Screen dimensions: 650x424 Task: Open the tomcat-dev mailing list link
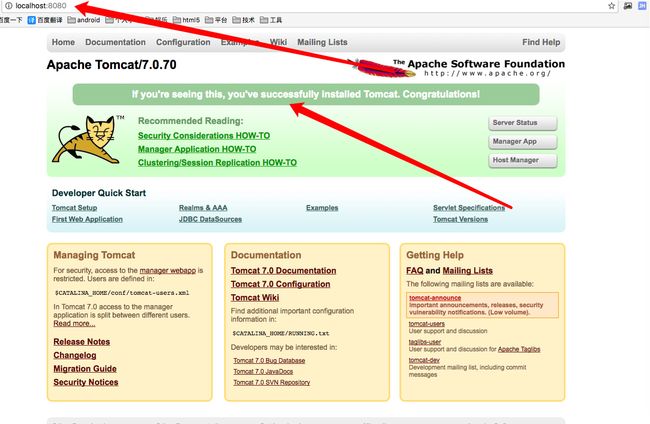click(x=424, y=360)
